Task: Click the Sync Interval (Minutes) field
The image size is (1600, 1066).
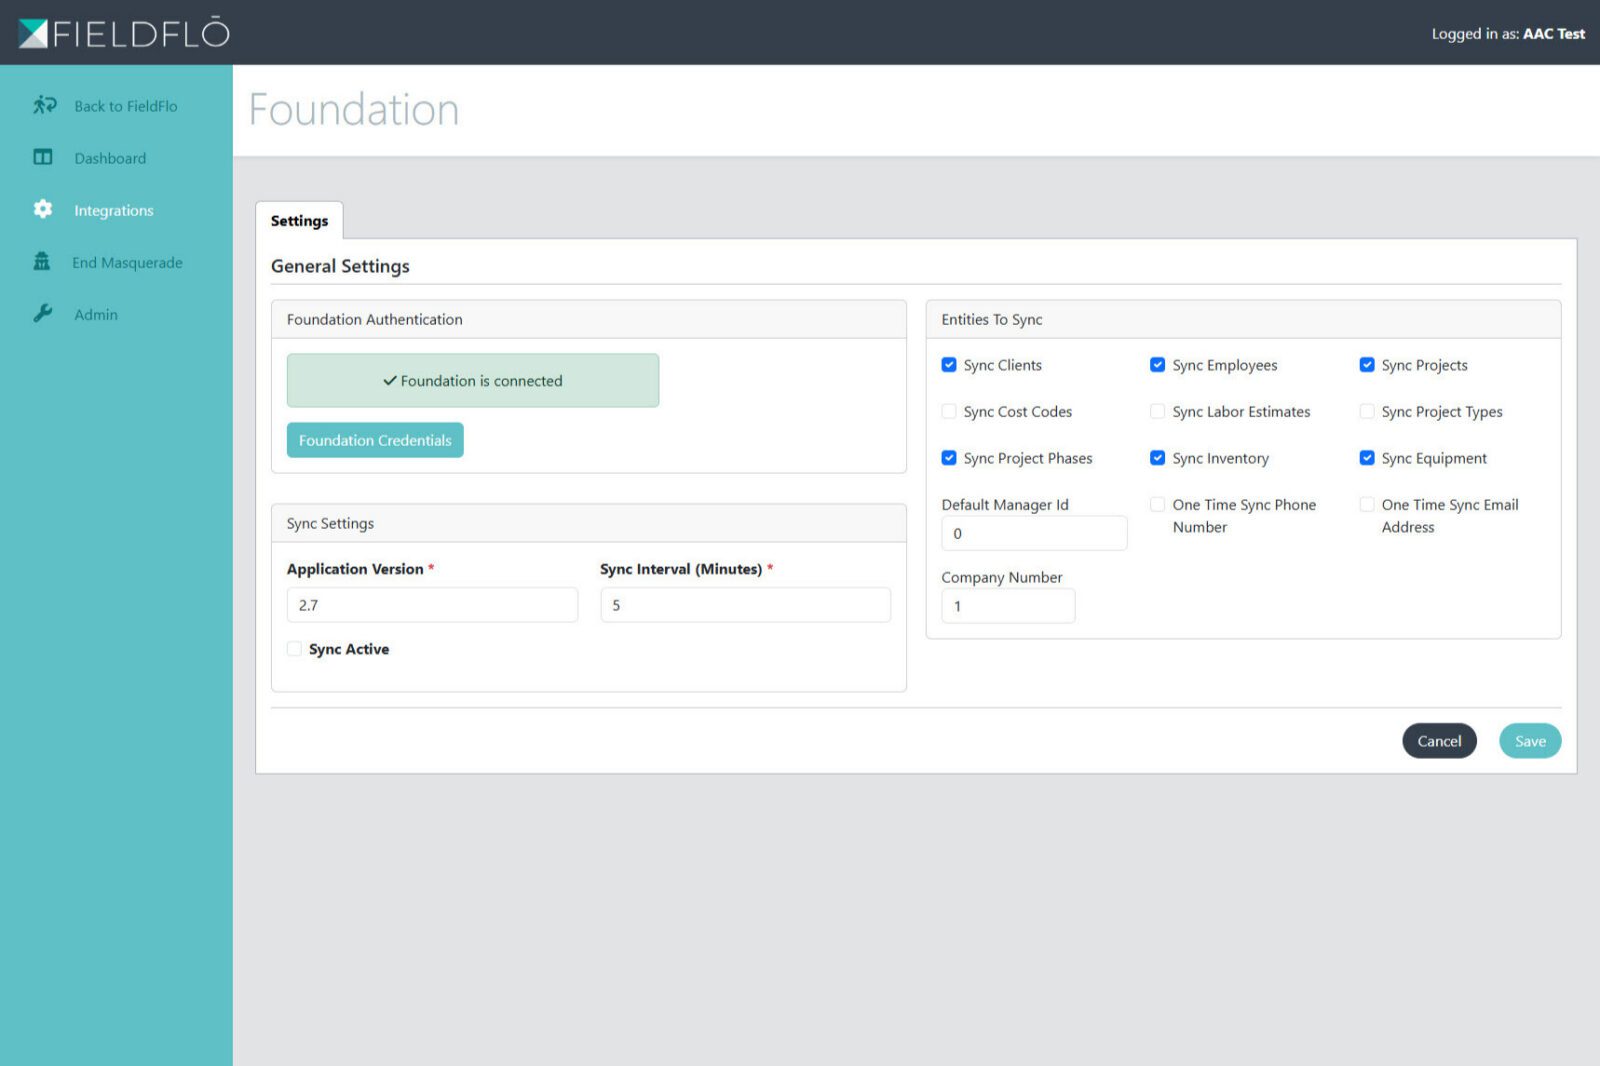Action: tap(745, 605)
